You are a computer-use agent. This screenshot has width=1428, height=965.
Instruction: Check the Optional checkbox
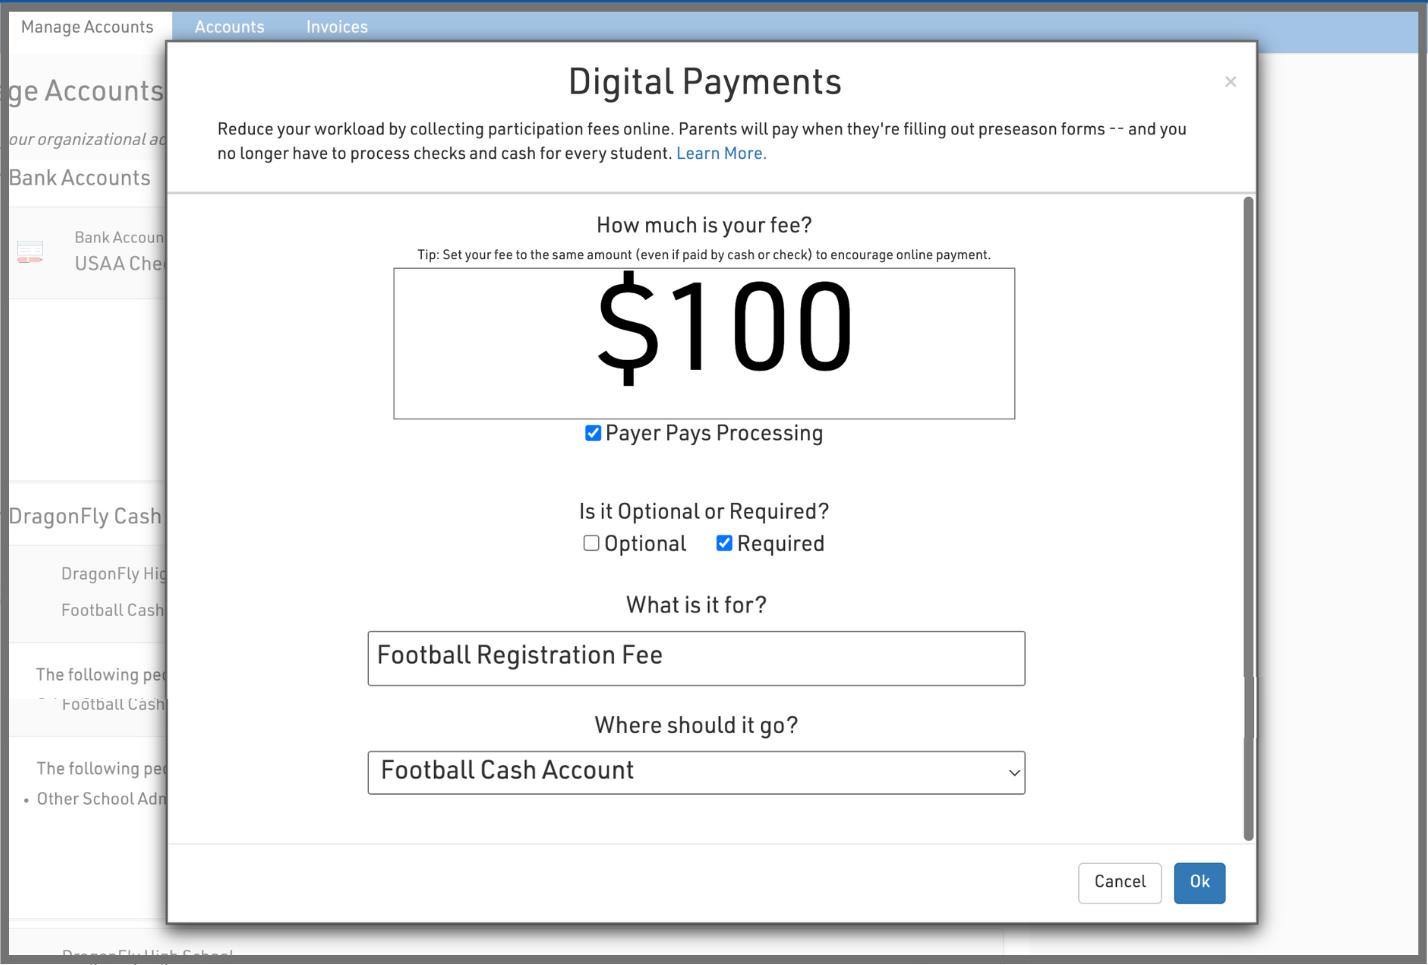click(592, 543)
